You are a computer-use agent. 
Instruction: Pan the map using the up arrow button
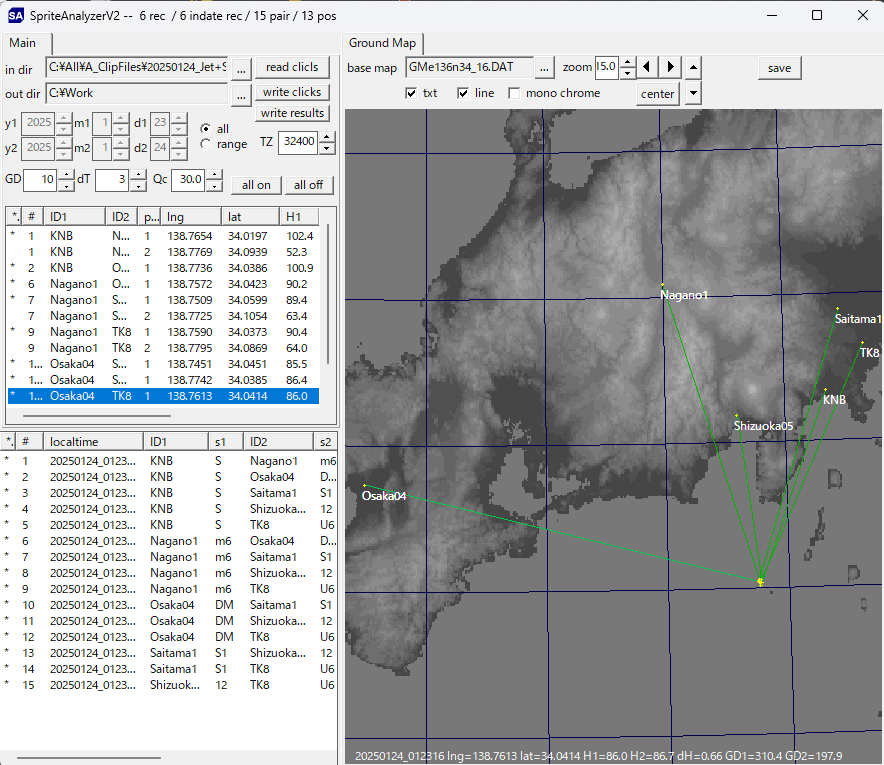[x=693, y=67]
